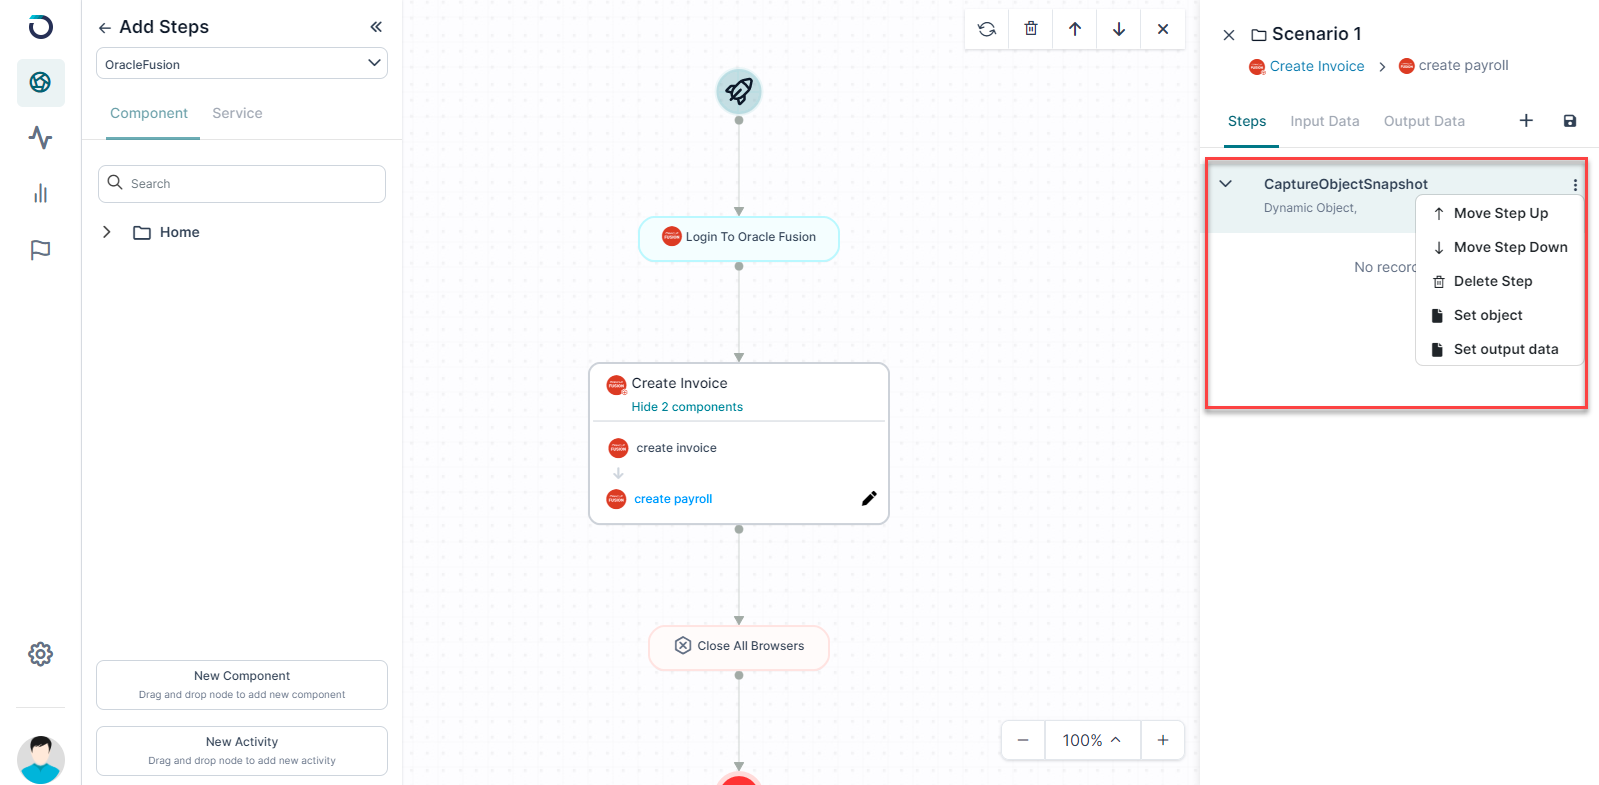The height and width of the screenshot is (785, 1599).
Task: Open the flag sidebar icon
Action: [40, 250]
